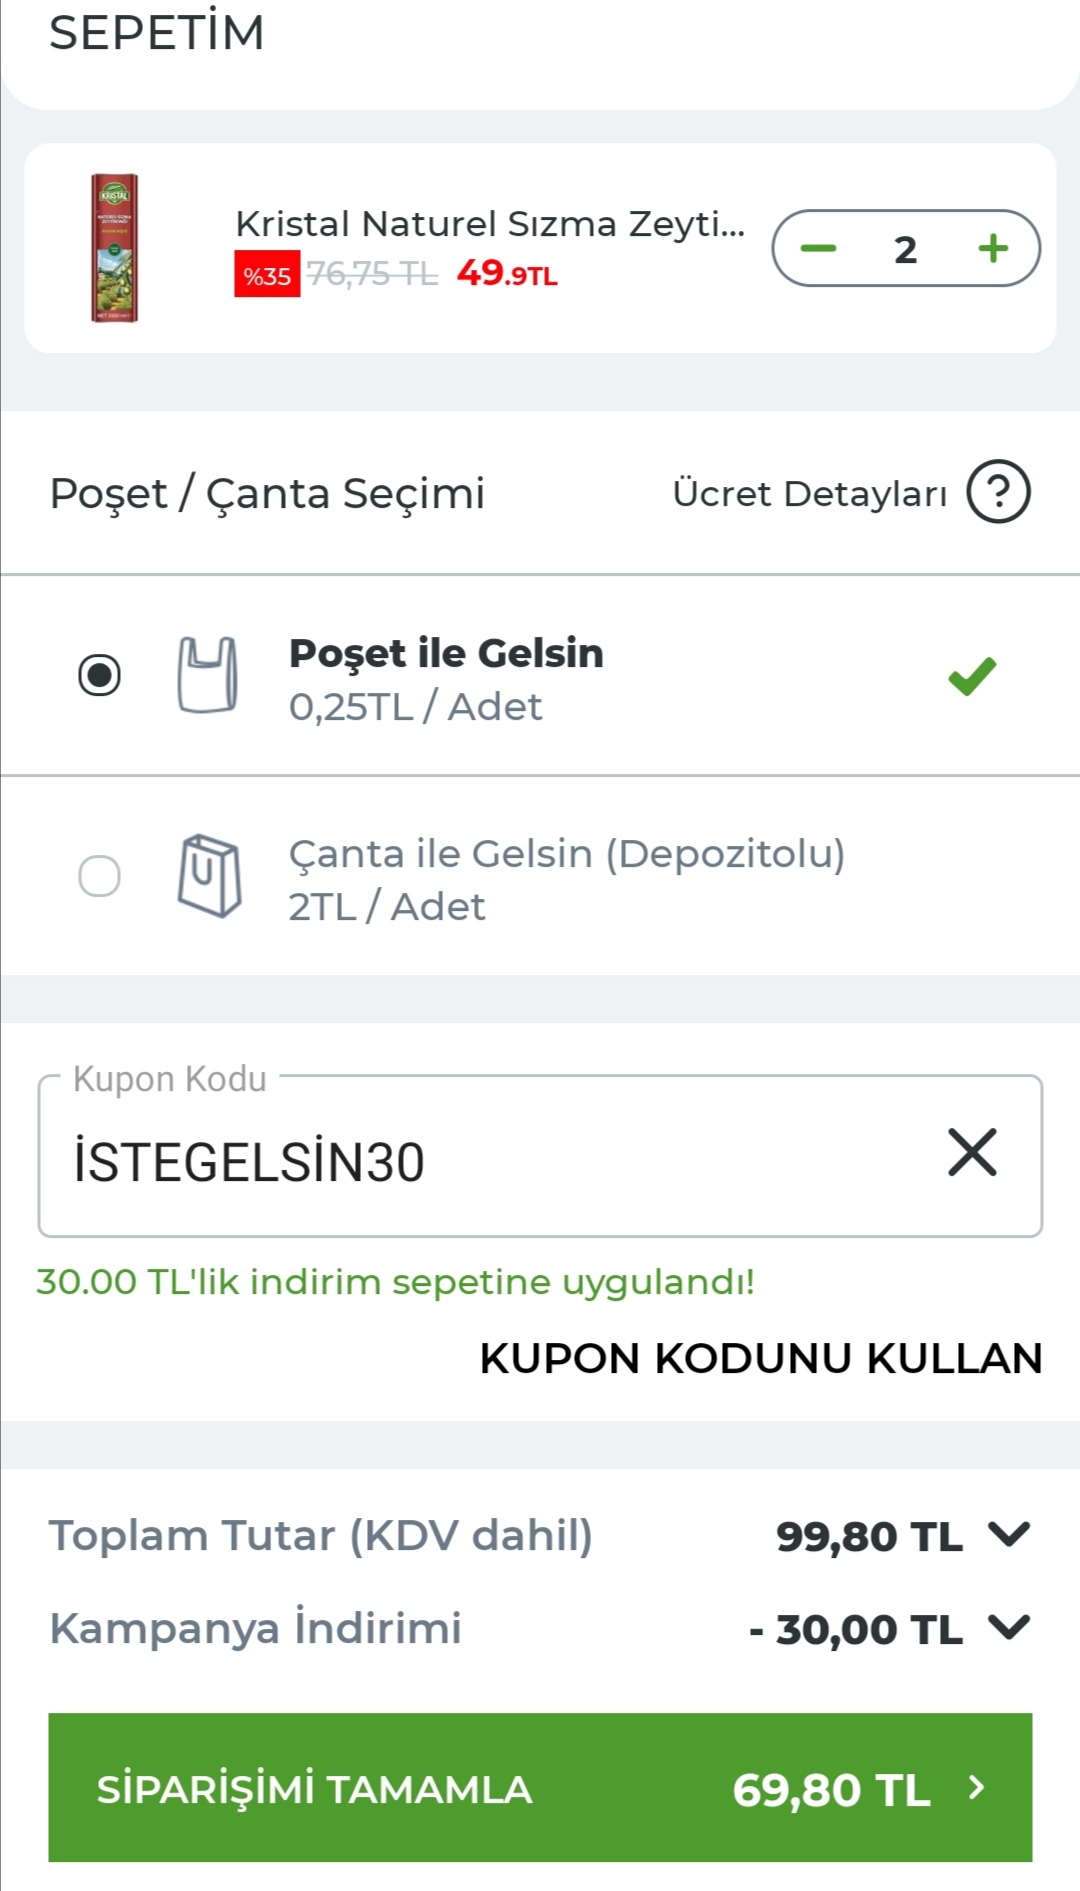Increase olive oil quantity with plus icon
This screenshot has width=1080, height=1891.
pos(993,249)
